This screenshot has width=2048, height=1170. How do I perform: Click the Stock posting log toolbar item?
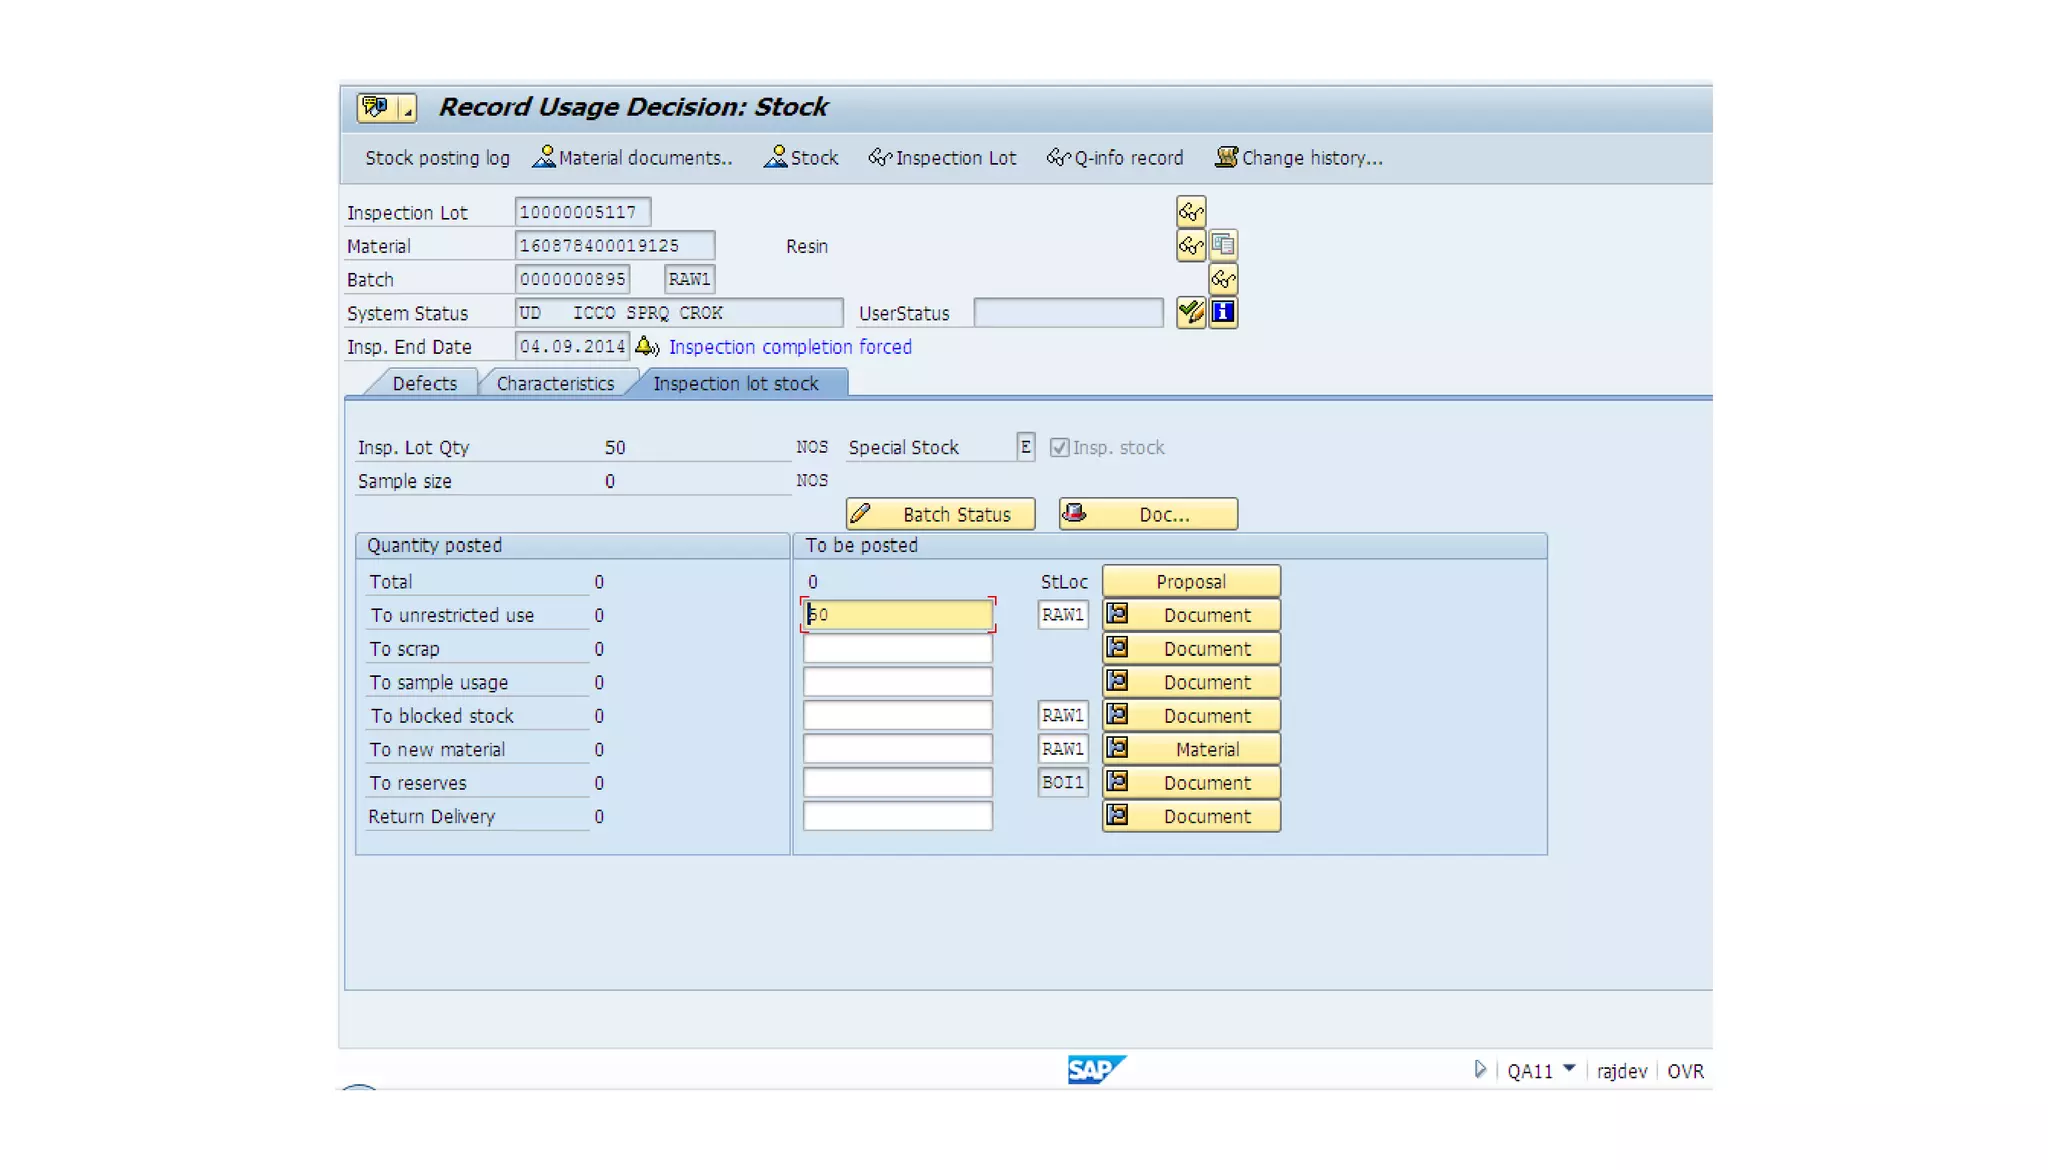[437, 158]
